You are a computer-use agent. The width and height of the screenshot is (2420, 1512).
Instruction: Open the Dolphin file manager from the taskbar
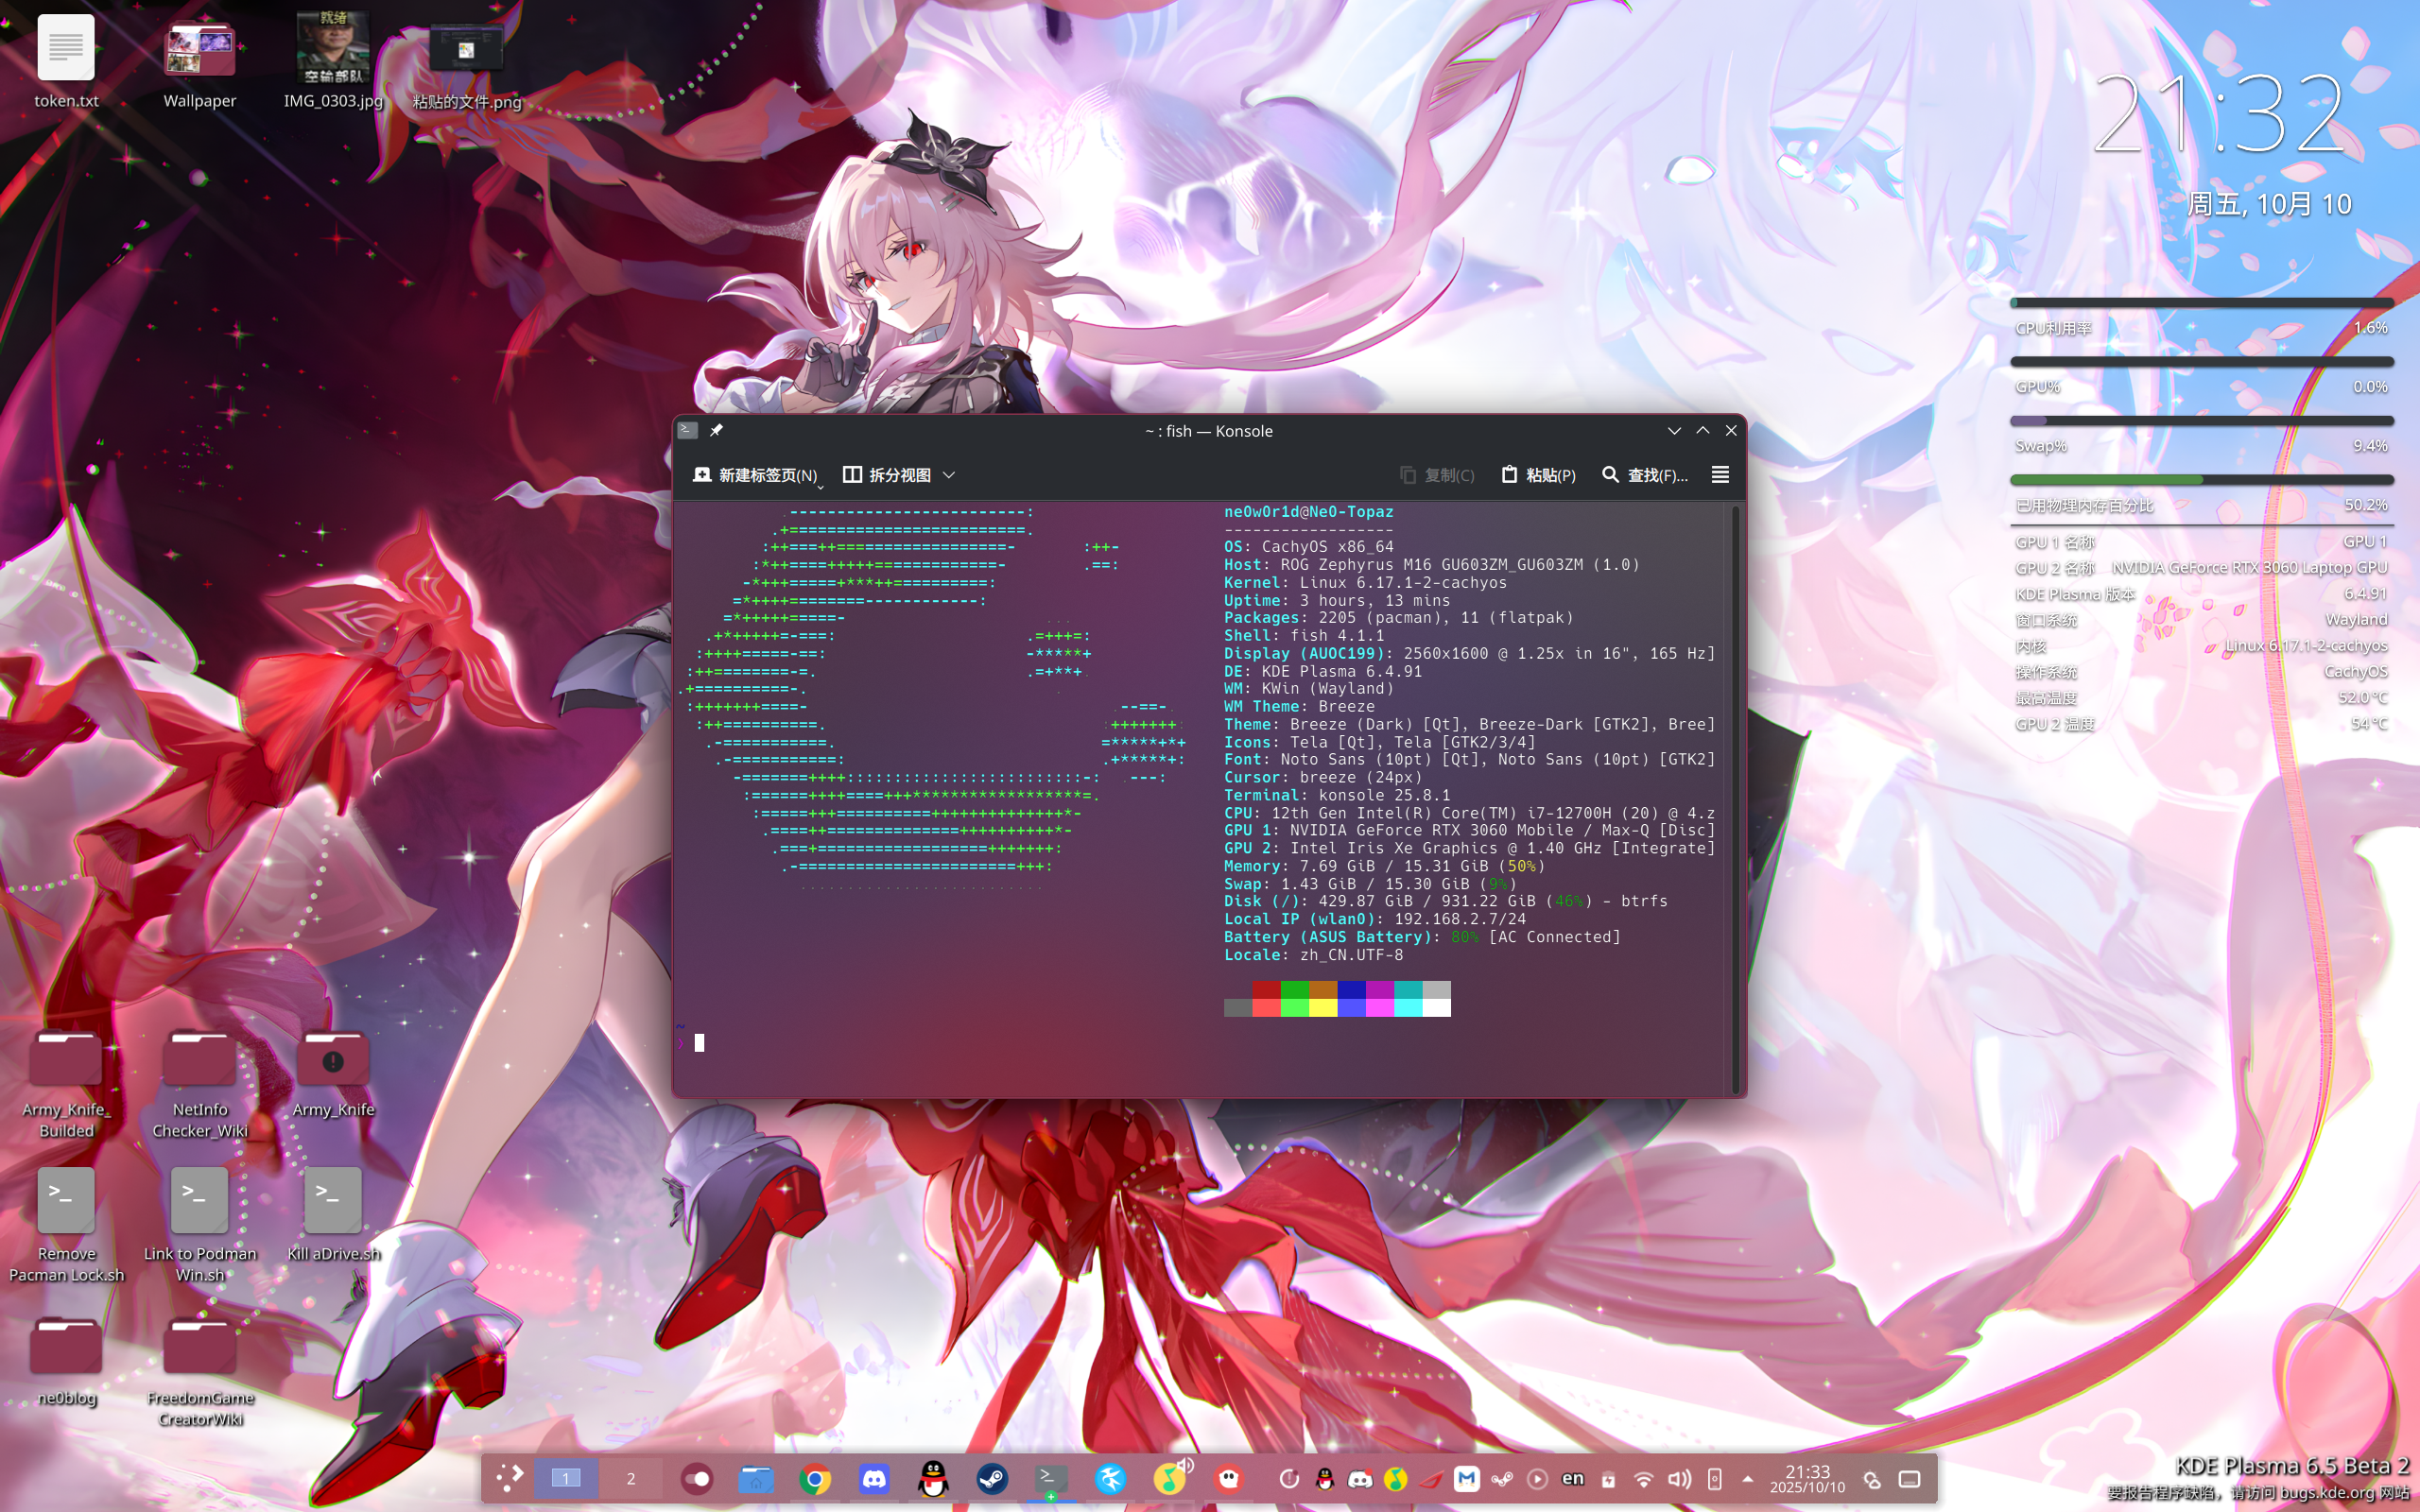point(757,1479)
